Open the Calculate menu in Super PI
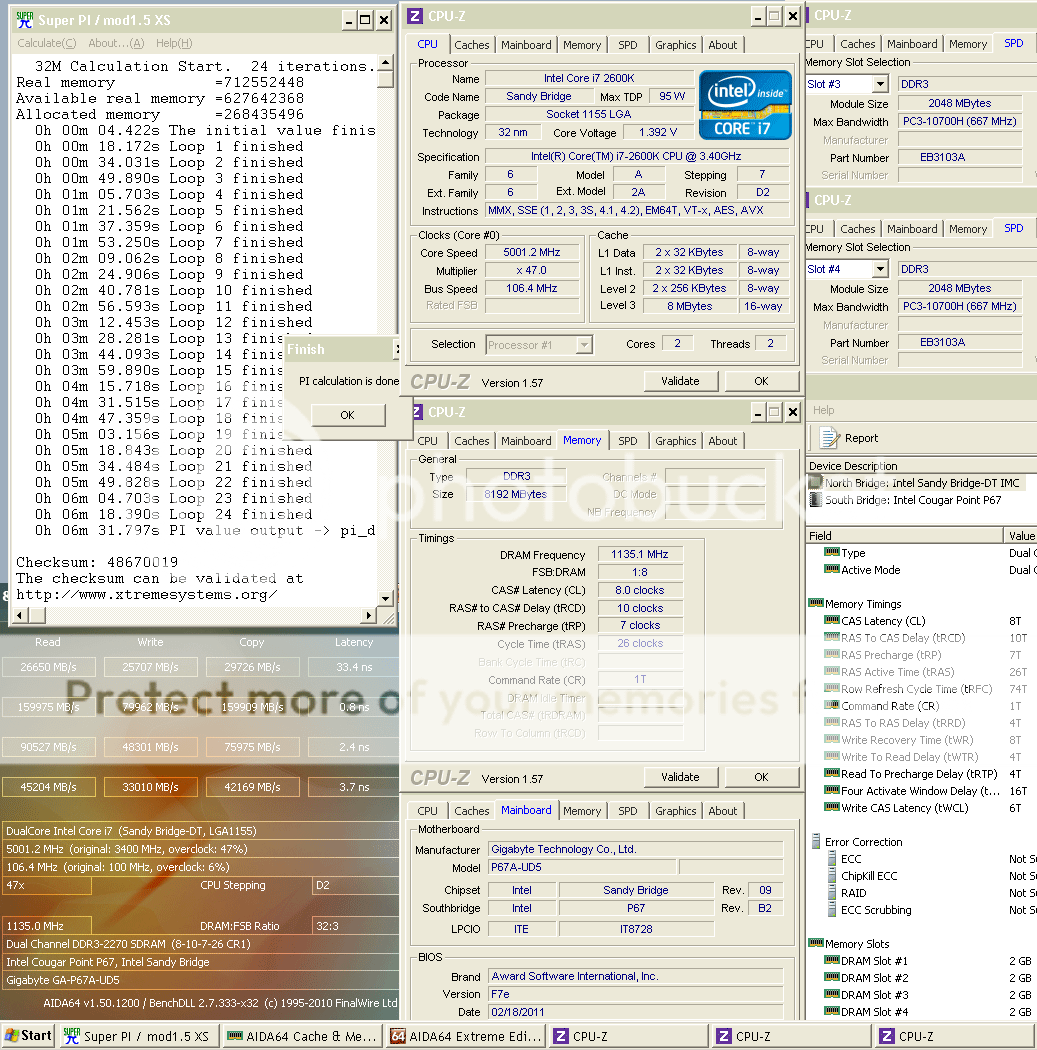The image size is (1037, 1050). [x=46, y=43]
